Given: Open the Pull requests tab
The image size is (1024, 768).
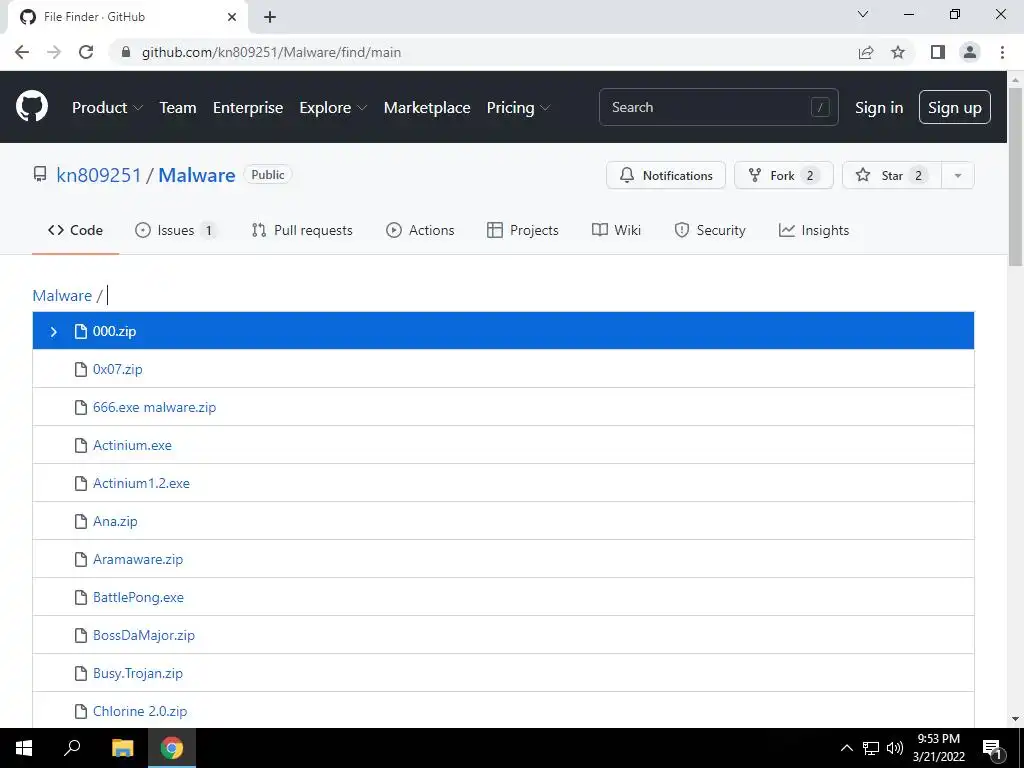Looking at the screenshot, I should point(302,230).
